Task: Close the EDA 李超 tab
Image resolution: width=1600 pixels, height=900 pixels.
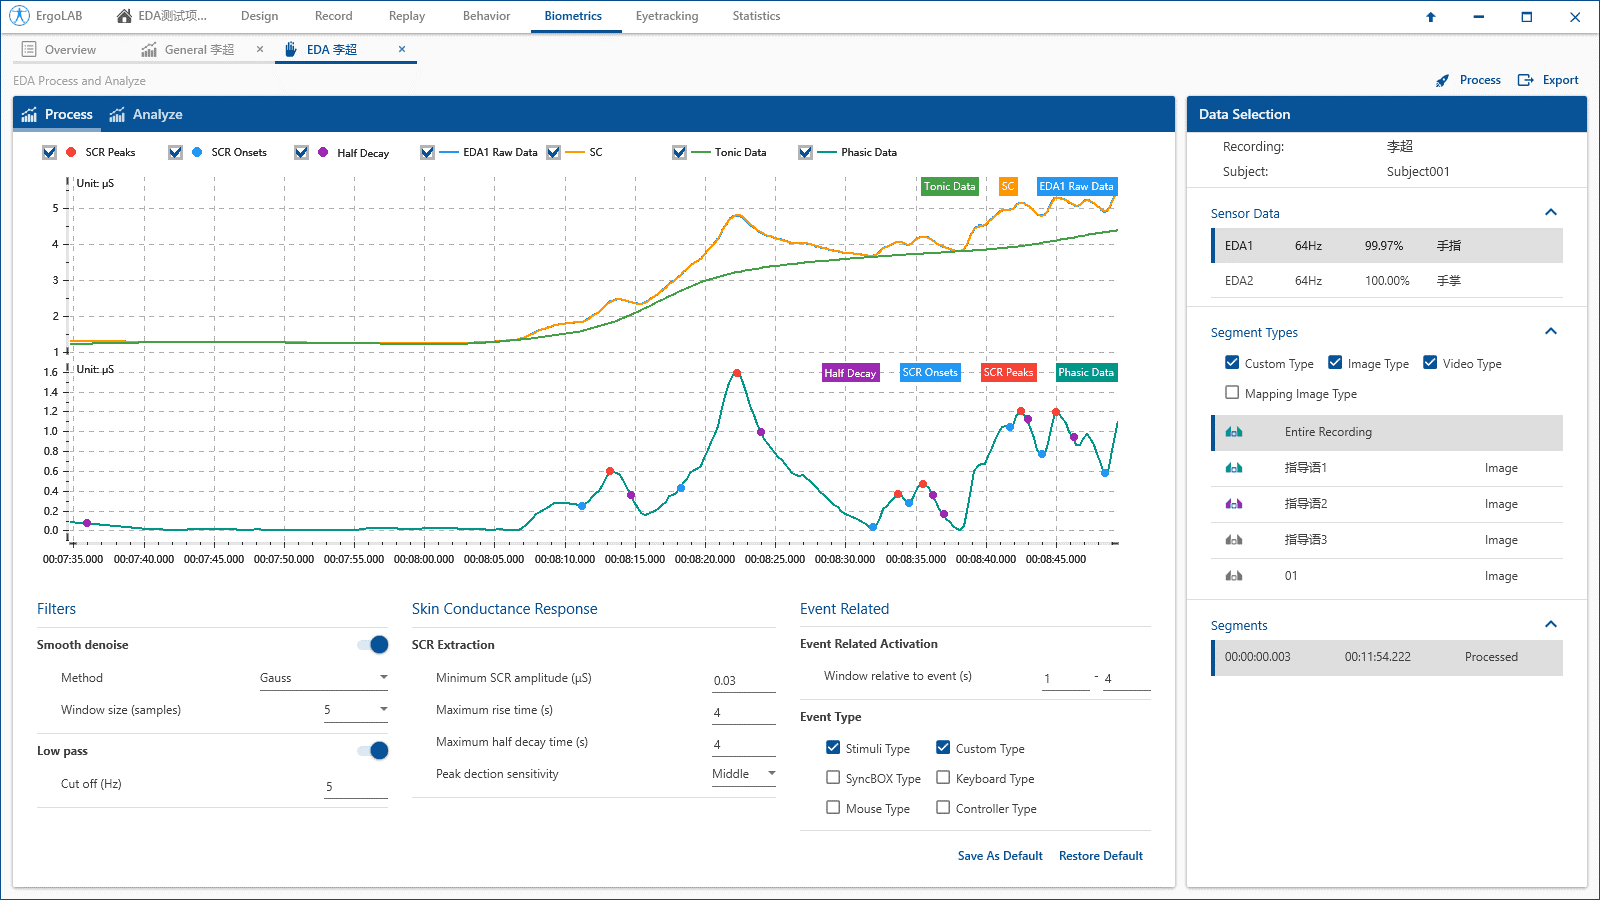Action: click(x=402, y=49)
